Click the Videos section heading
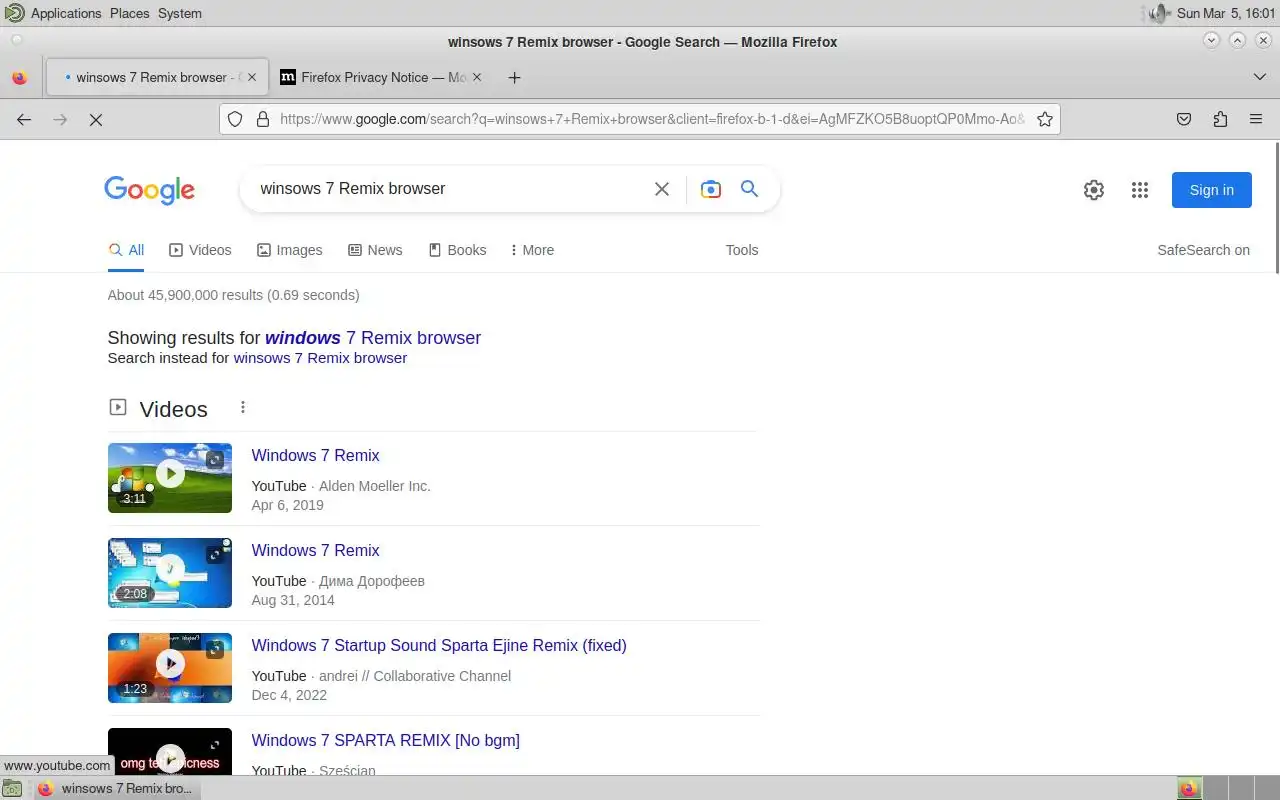 pyautogui.click(x=173, y=409)
